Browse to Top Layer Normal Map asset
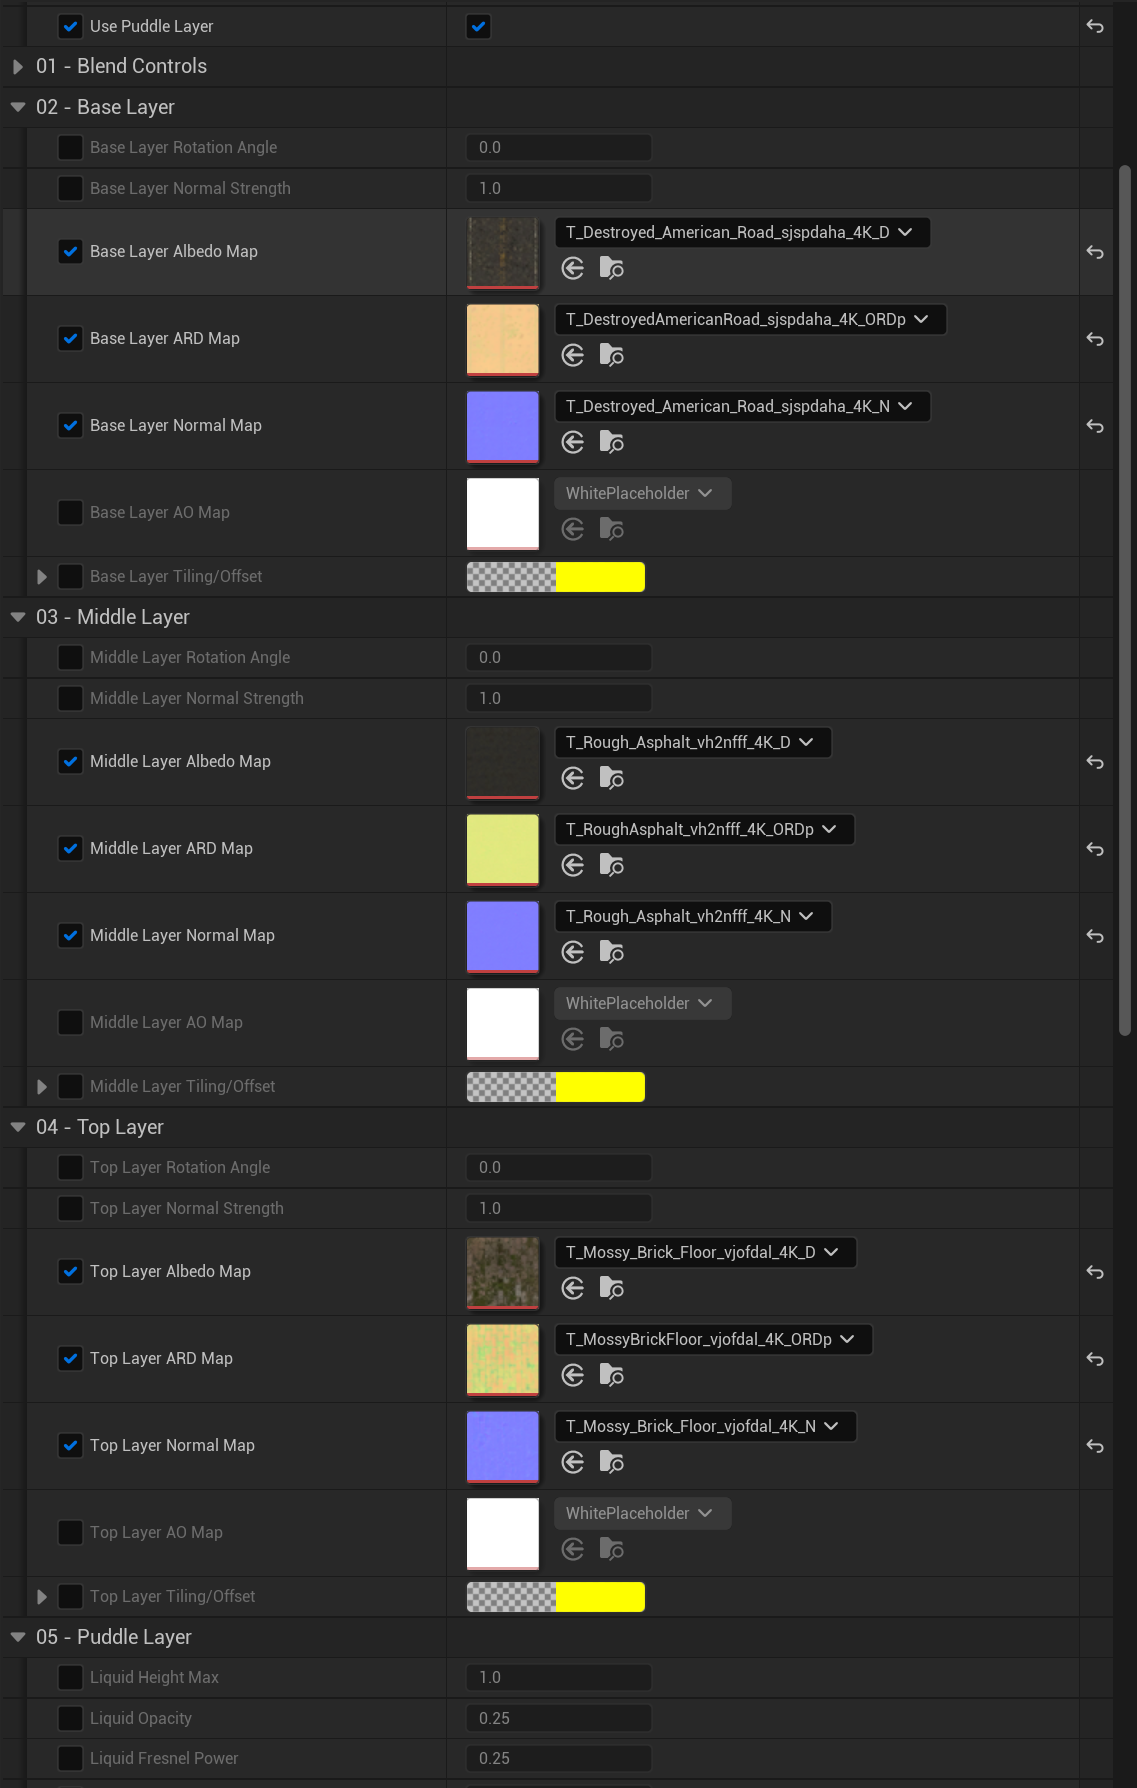This screenshot has height=1788, width=1137. [x=611, y=1462]
